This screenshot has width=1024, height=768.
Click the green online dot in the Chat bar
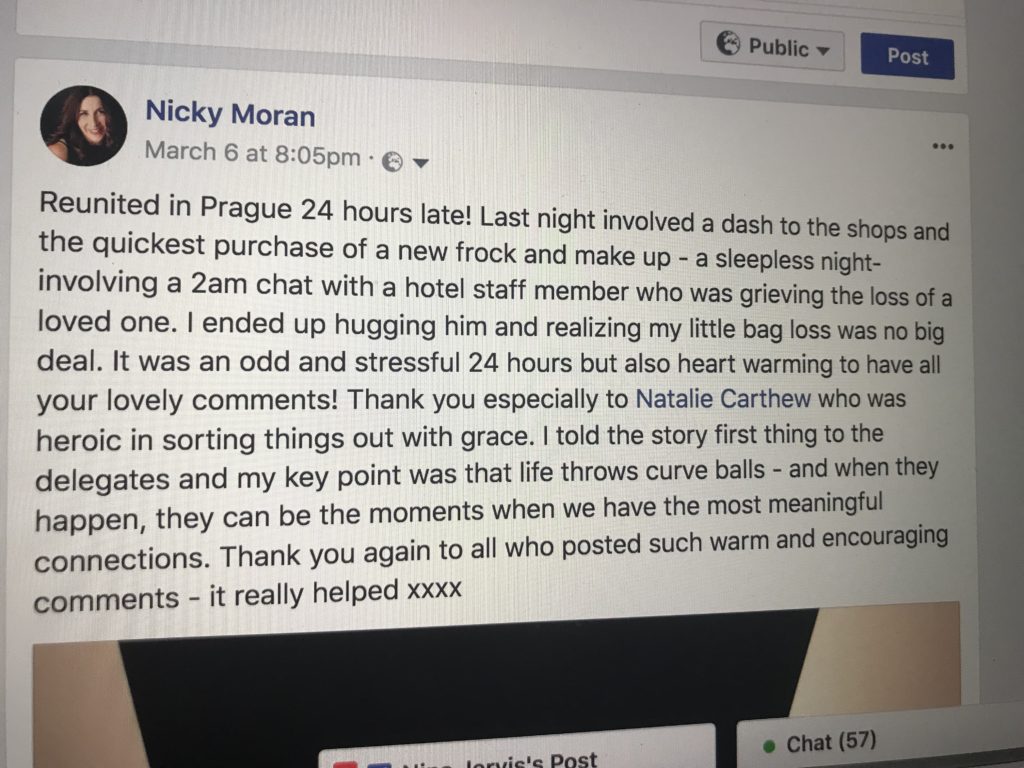(x=769, y=746)
